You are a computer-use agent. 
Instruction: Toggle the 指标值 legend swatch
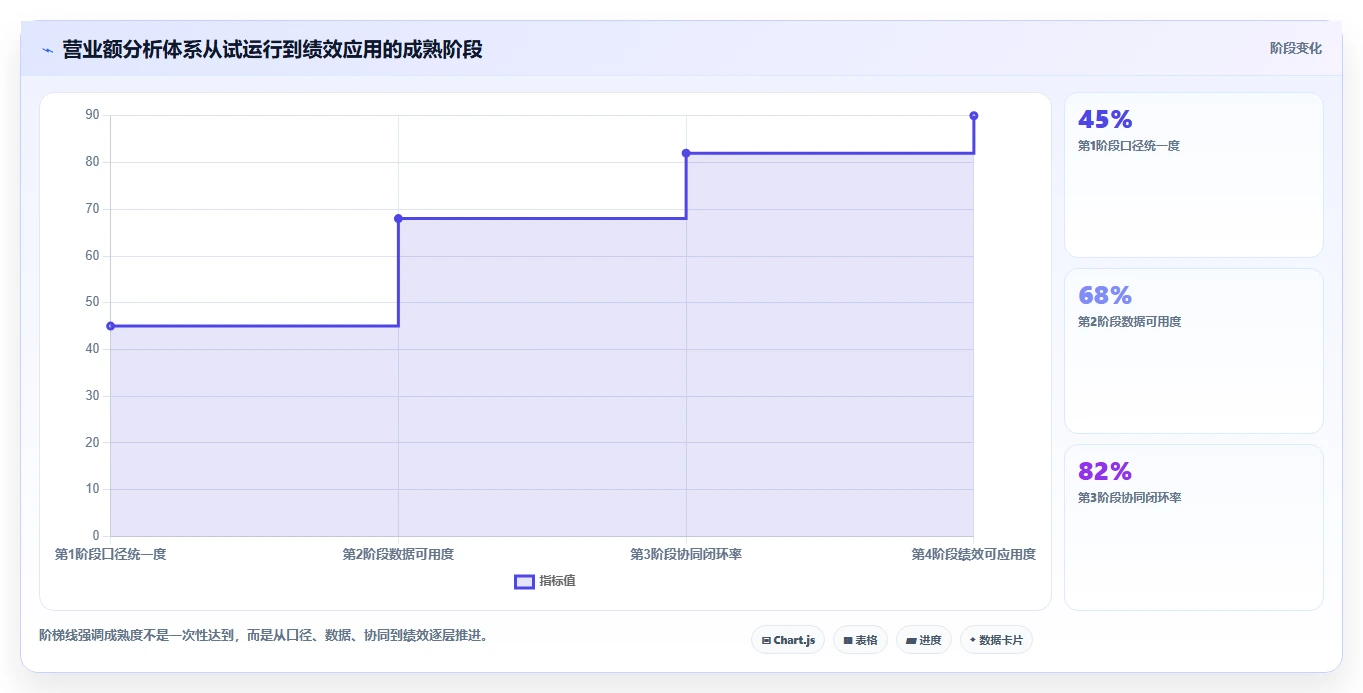click(x=524, y=581)
